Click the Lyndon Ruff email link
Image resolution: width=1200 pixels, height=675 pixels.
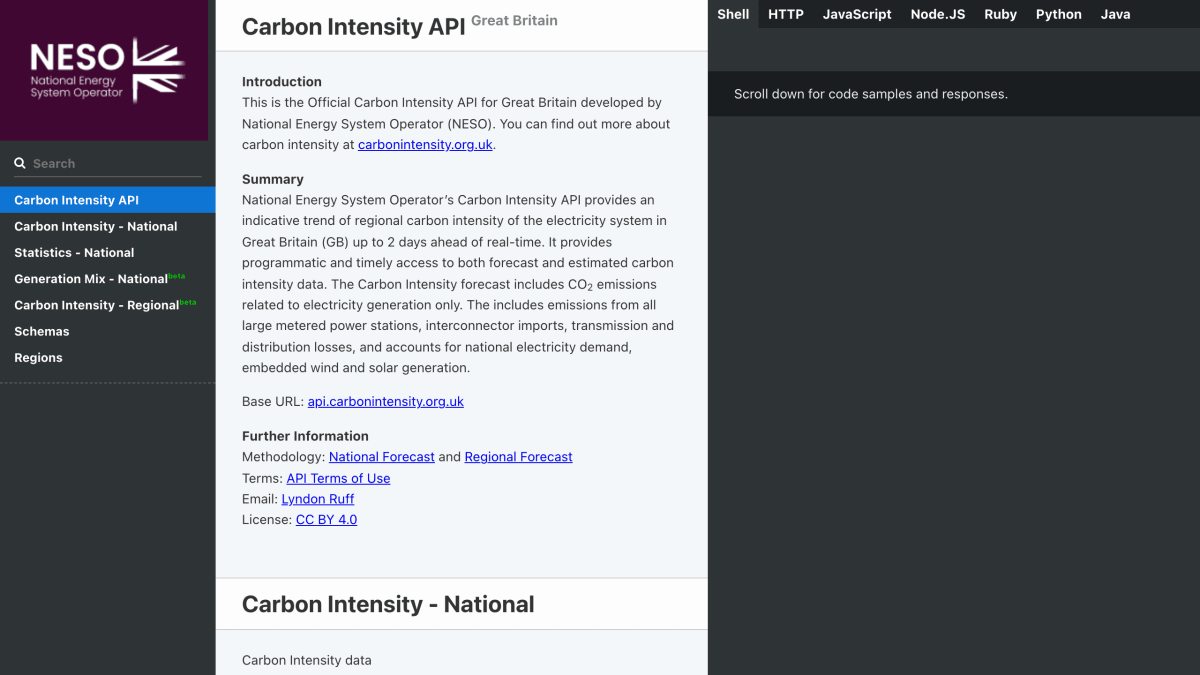click(318, 499)
